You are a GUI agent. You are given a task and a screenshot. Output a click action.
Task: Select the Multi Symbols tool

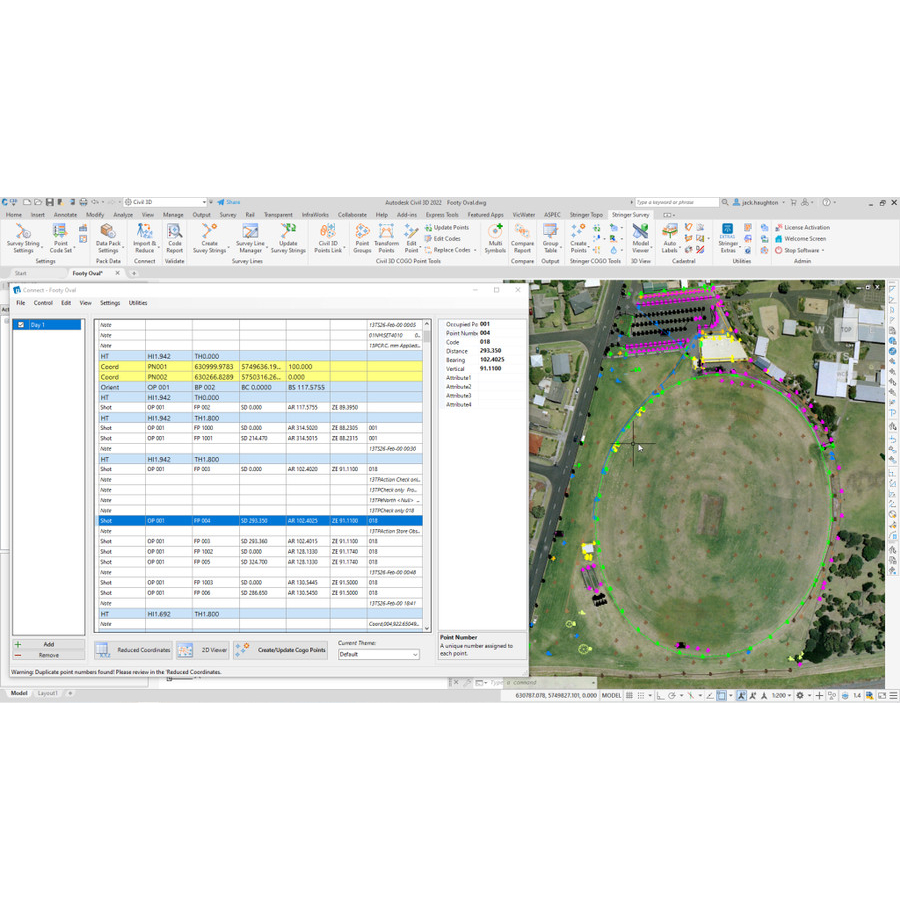[495, 238]
